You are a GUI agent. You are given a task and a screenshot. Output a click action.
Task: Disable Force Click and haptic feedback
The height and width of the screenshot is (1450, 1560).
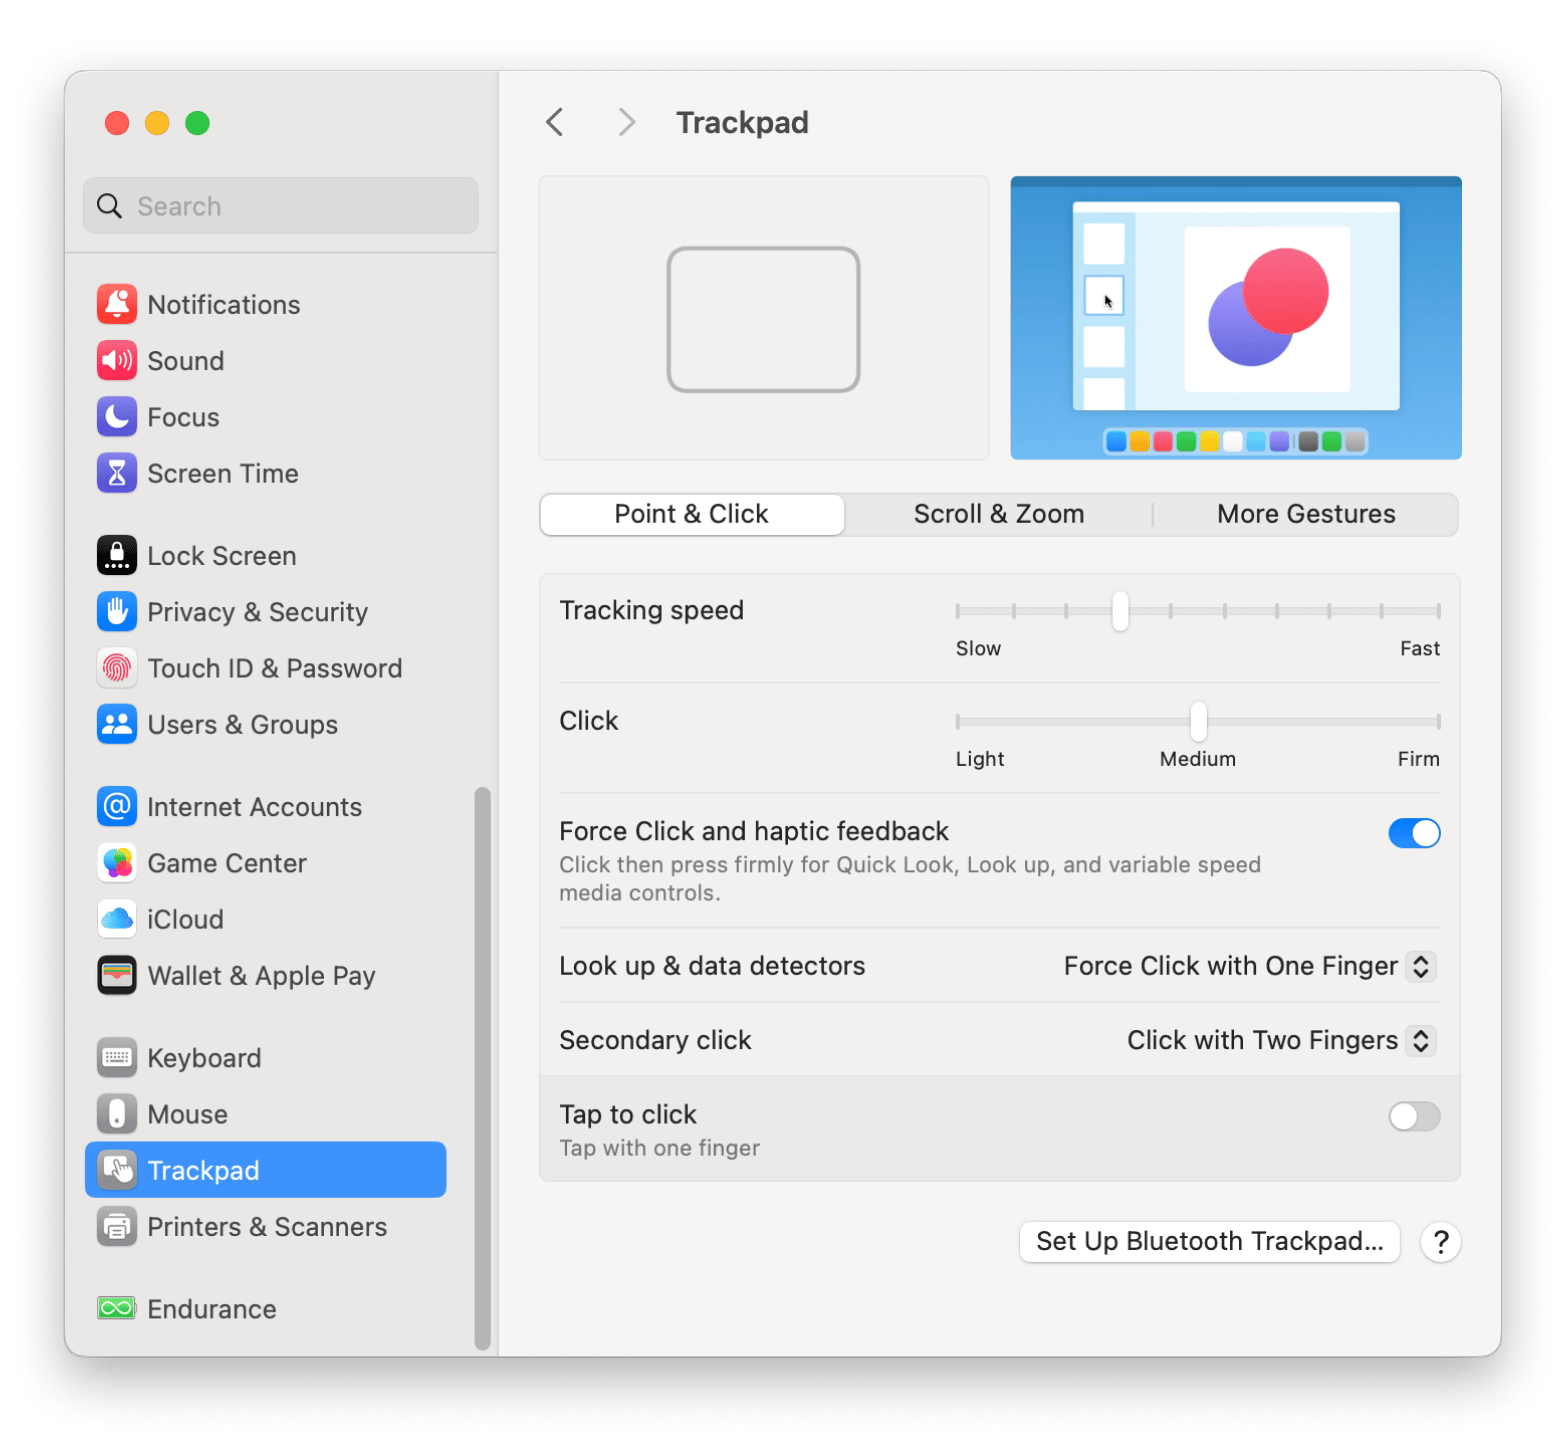point(1413,833)
